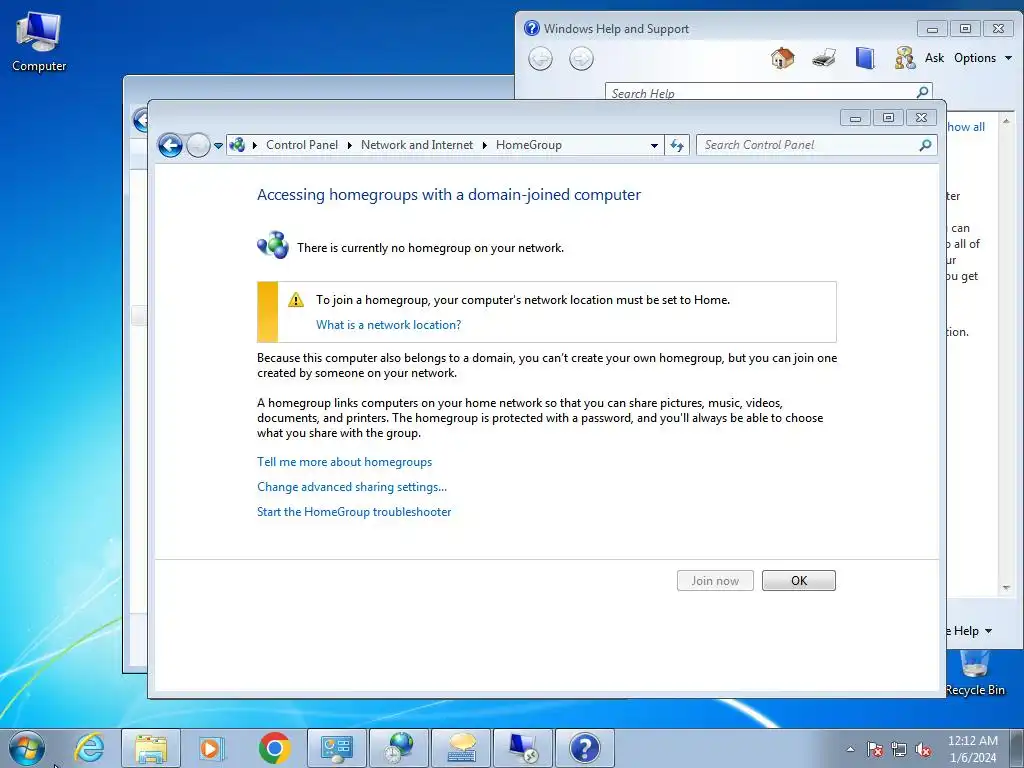The height and width of the screenshot is (768, 1024).
Task: Click the Search Help field
Action: pyautogui.click(x=769, y=93)
